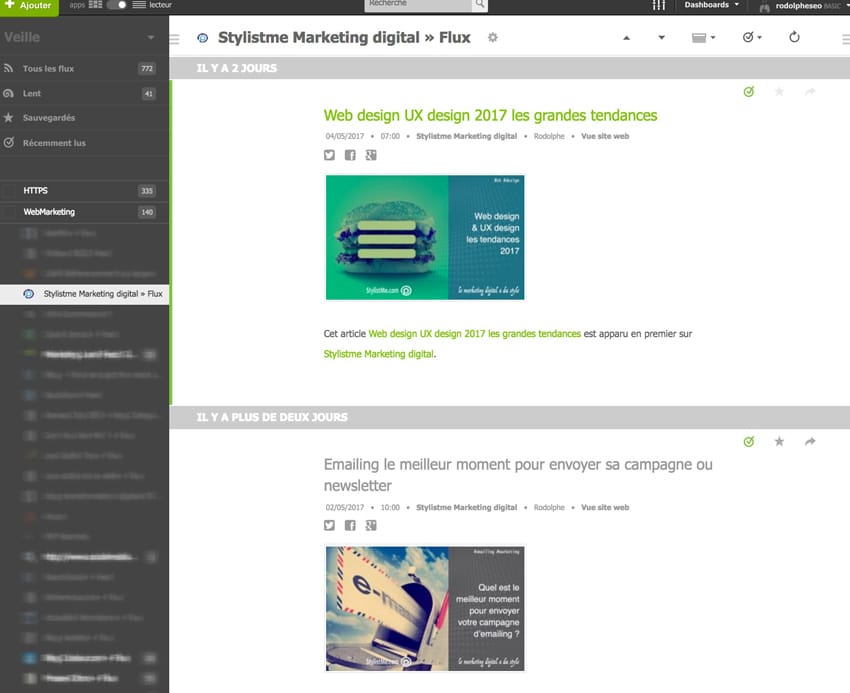This screenshot has width=850, height=693.
Task: Open the rodolpheseo account menu
Action: (x=804, y=6)
